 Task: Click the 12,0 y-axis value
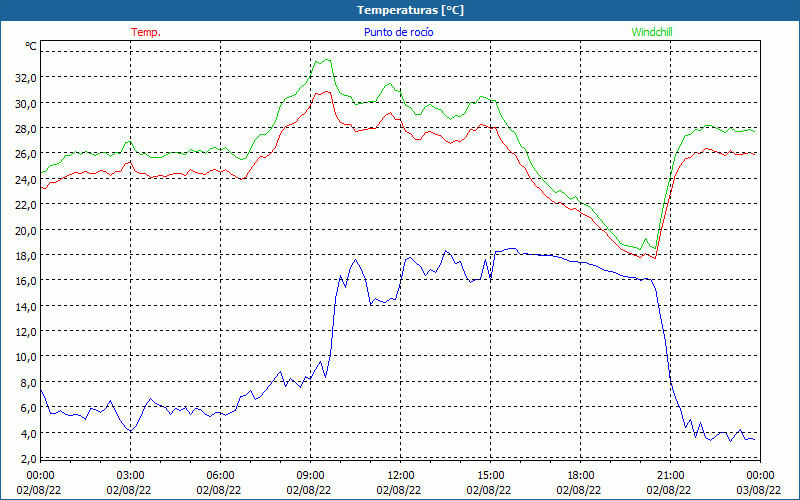pyautogui.click(x=26, y=332)
